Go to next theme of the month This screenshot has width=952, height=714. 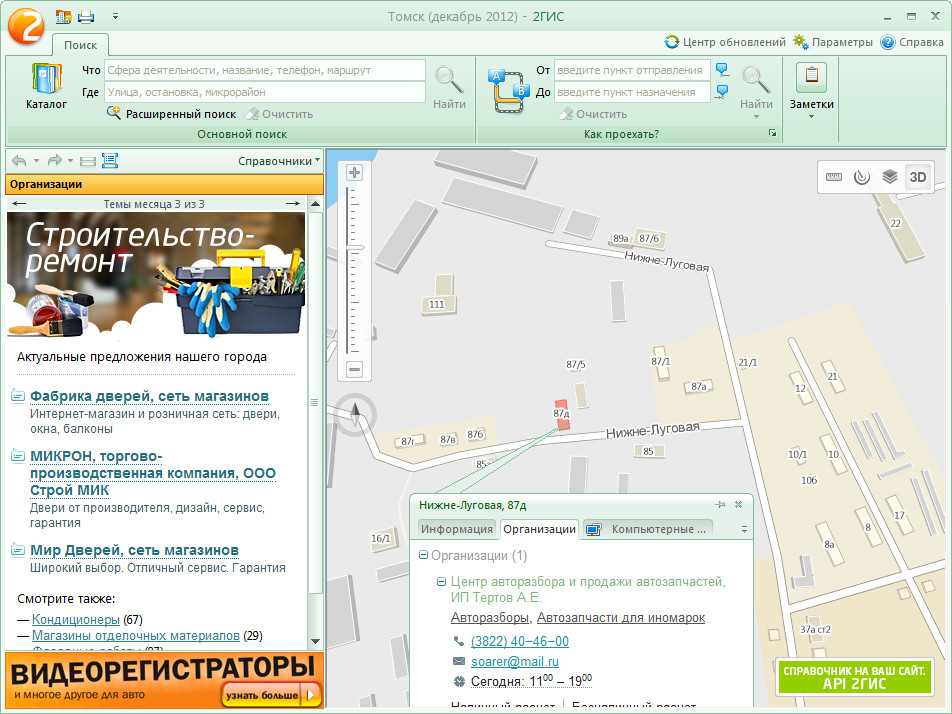[x=293, y=204]
